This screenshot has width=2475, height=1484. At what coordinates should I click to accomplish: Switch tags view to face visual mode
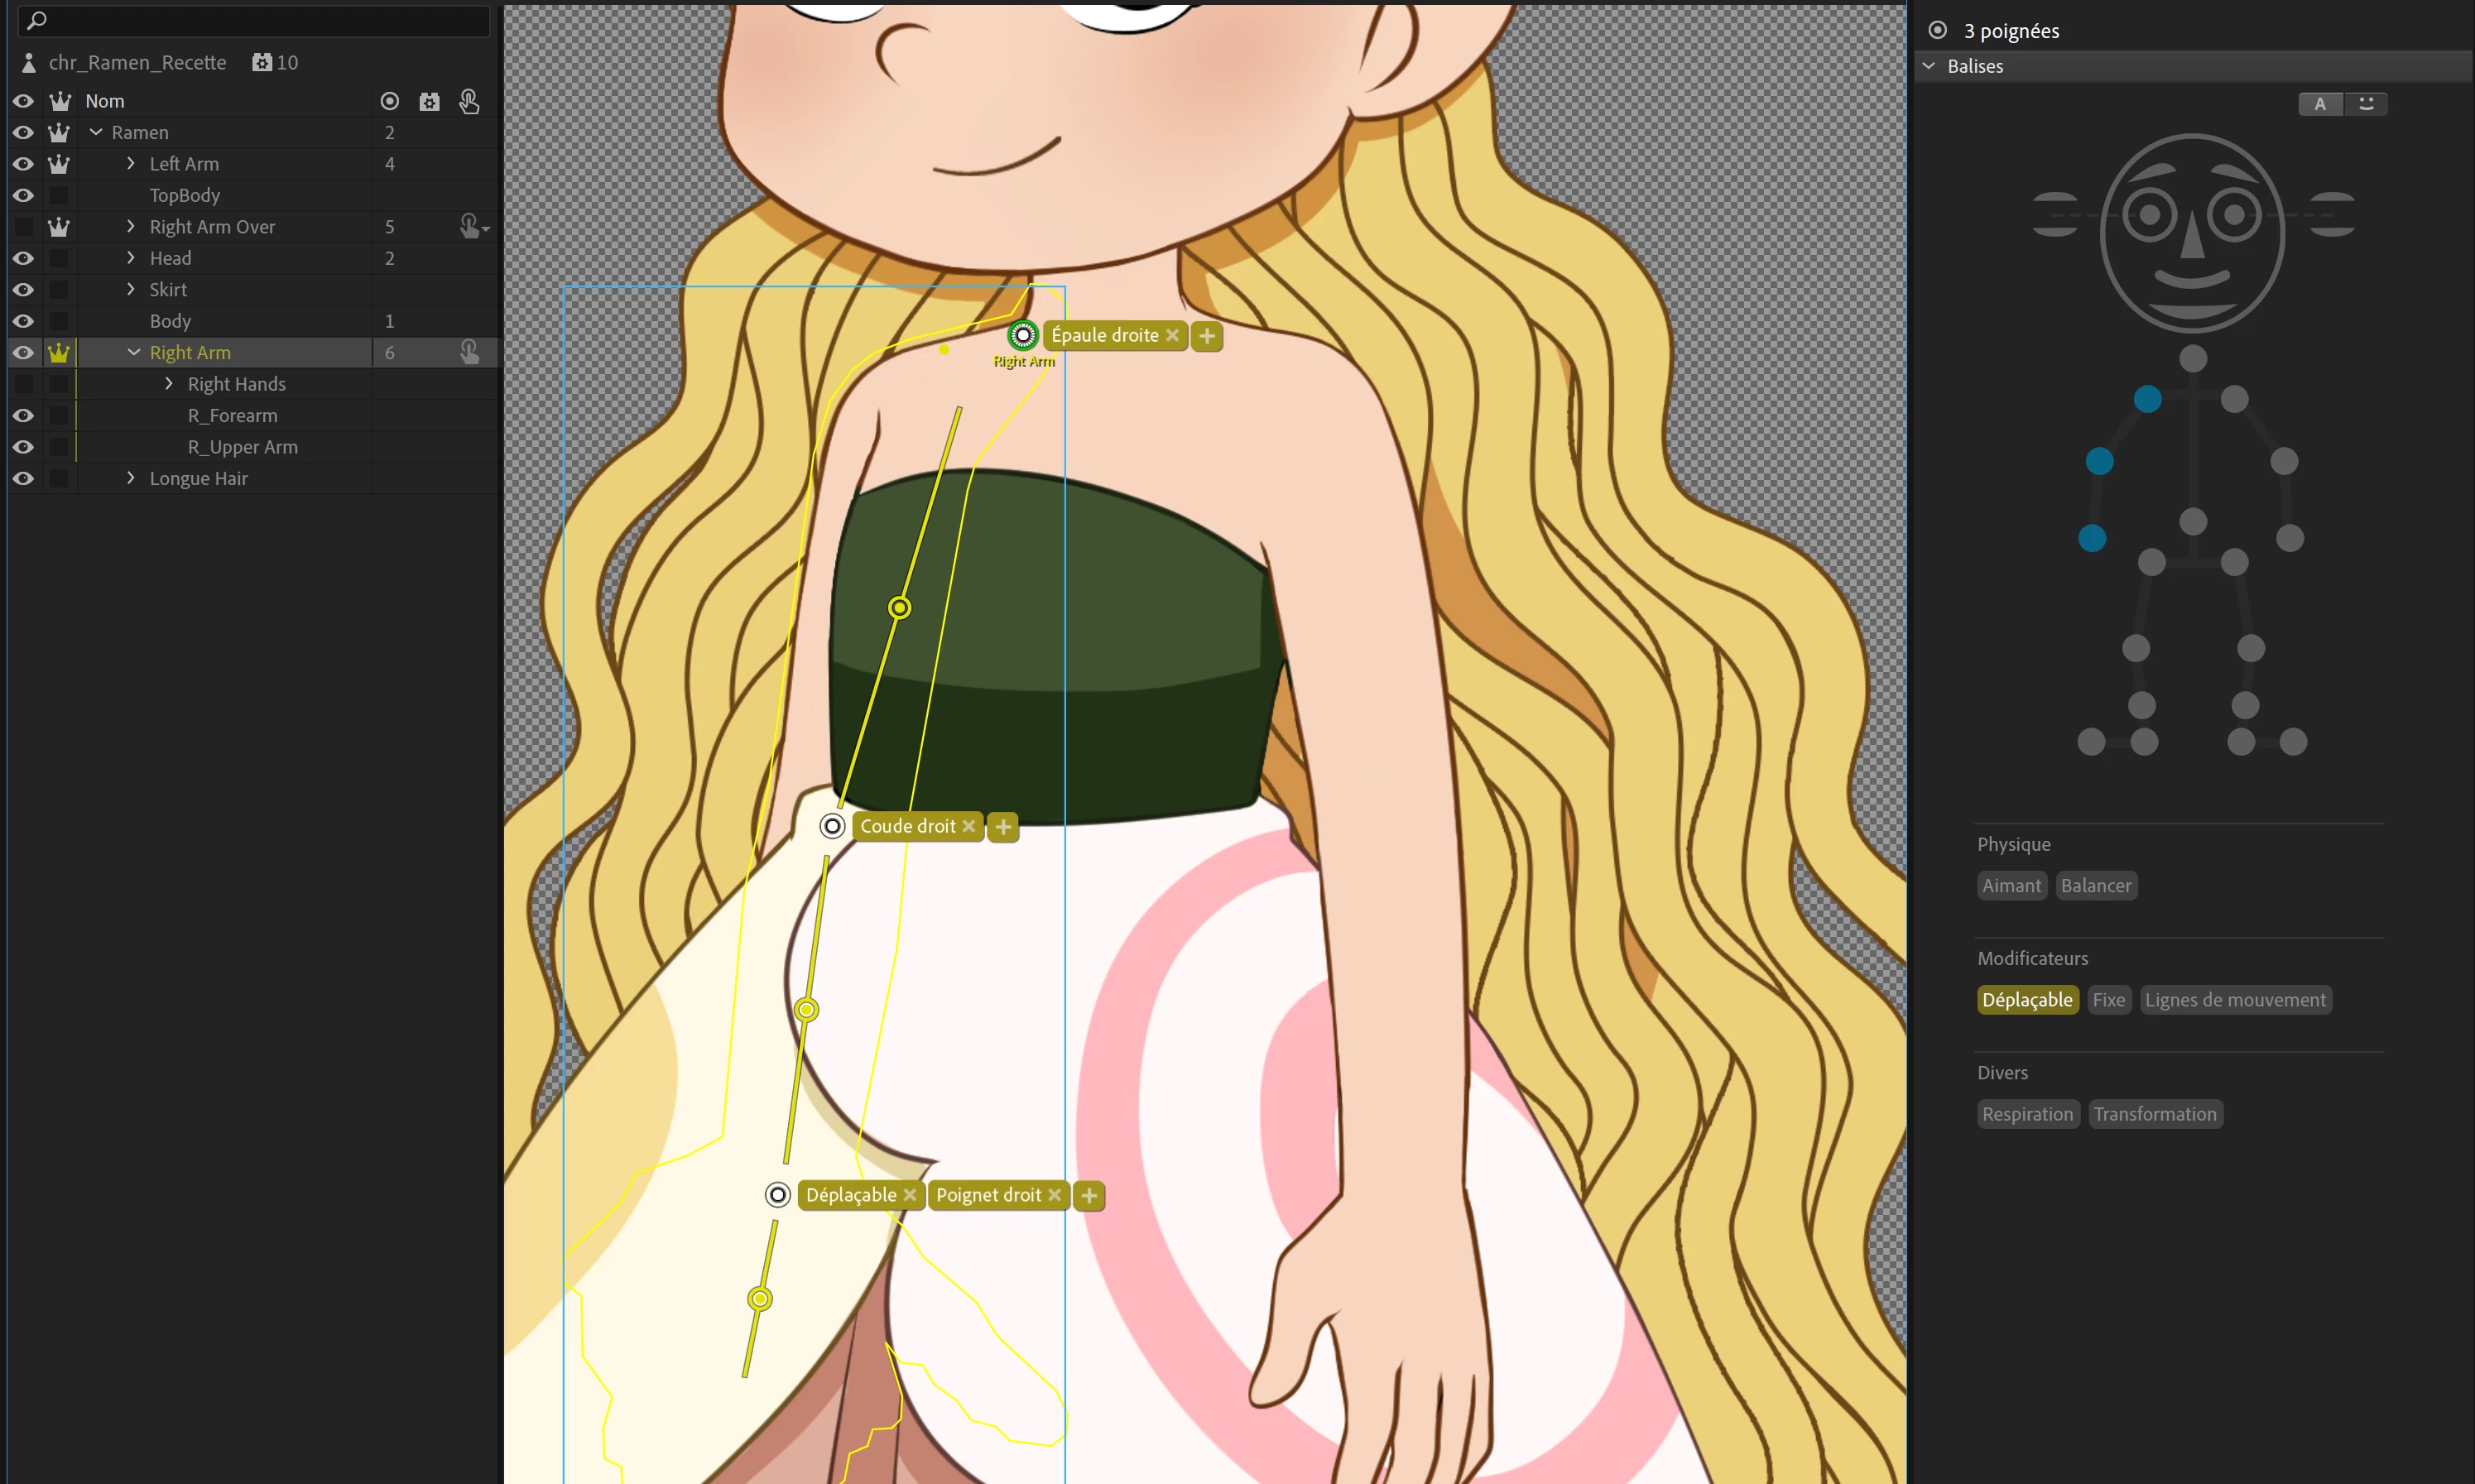(2366, 104)
